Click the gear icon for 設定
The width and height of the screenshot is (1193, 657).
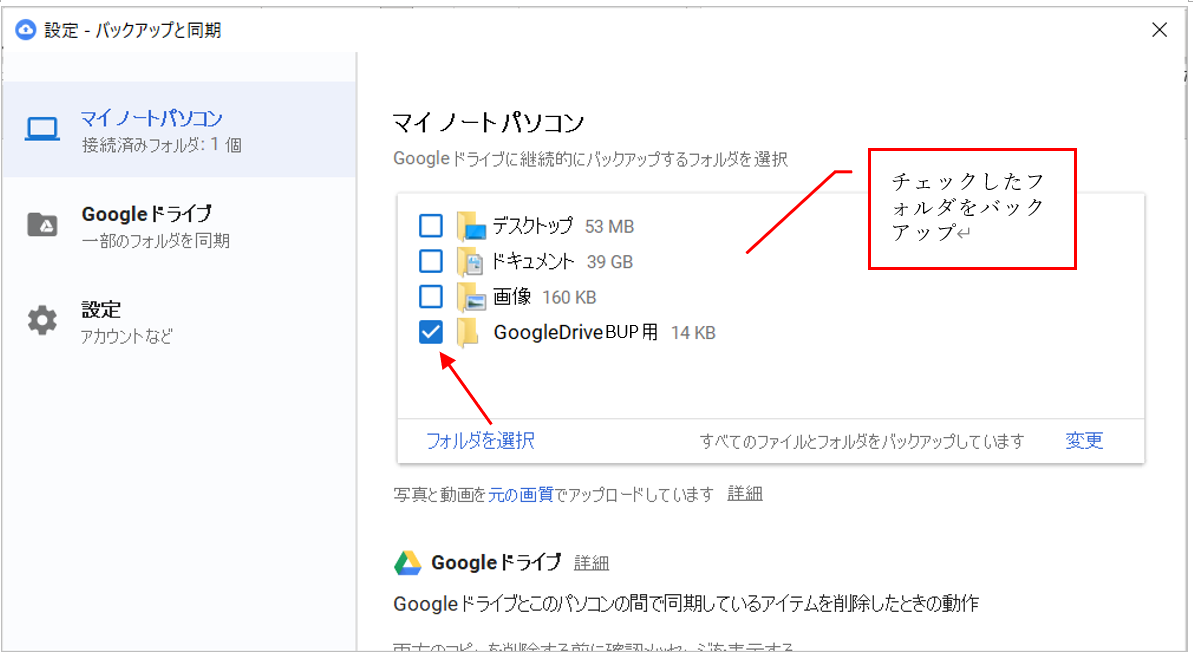click(x=42, y=320)
